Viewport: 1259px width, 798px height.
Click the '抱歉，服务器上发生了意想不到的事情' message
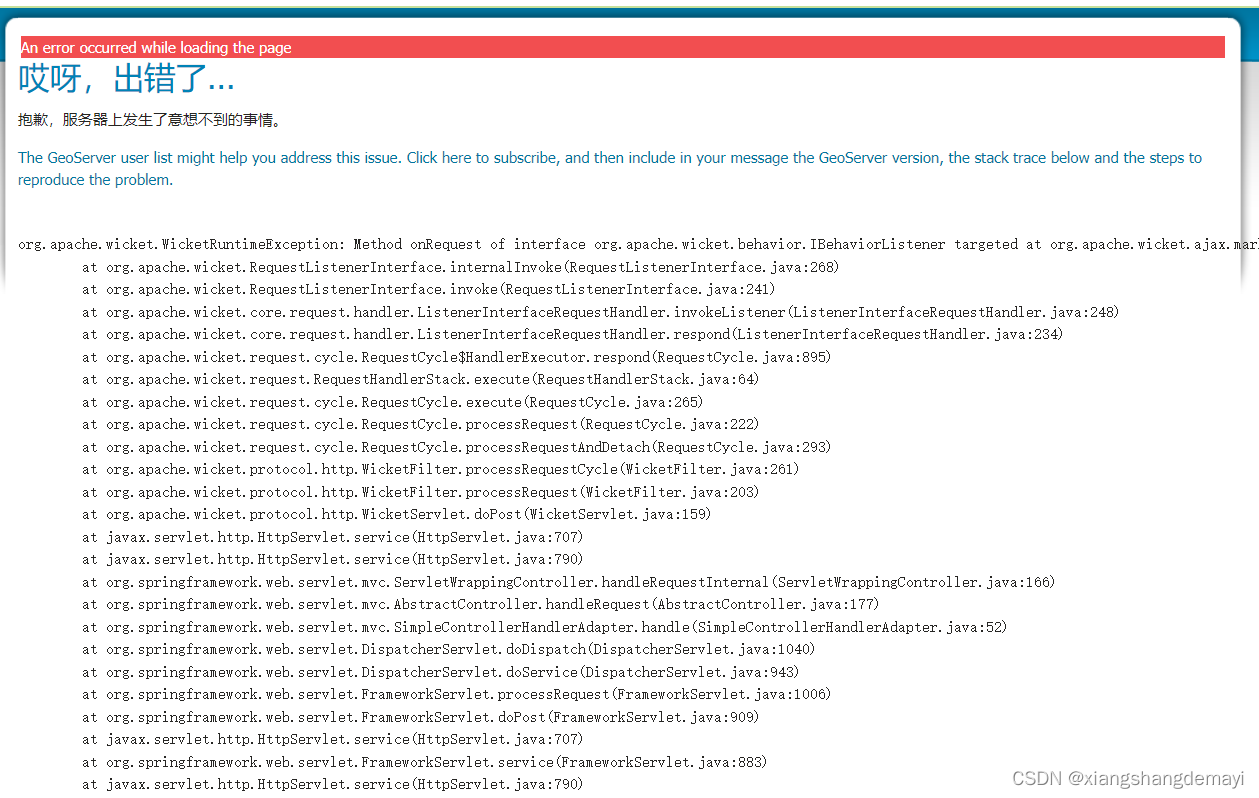point(150,120)
